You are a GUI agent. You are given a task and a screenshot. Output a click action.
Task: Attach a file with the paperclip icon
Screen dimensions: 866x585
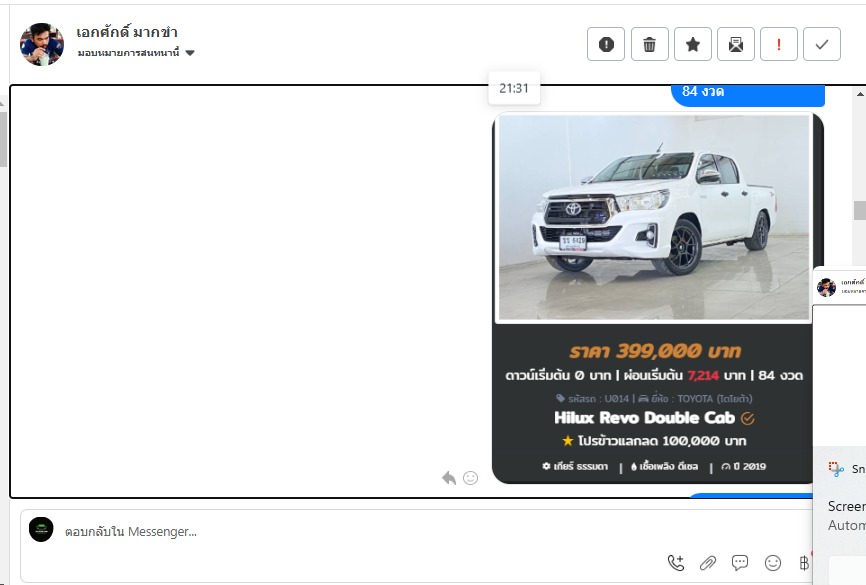click(x=708, y=563)
